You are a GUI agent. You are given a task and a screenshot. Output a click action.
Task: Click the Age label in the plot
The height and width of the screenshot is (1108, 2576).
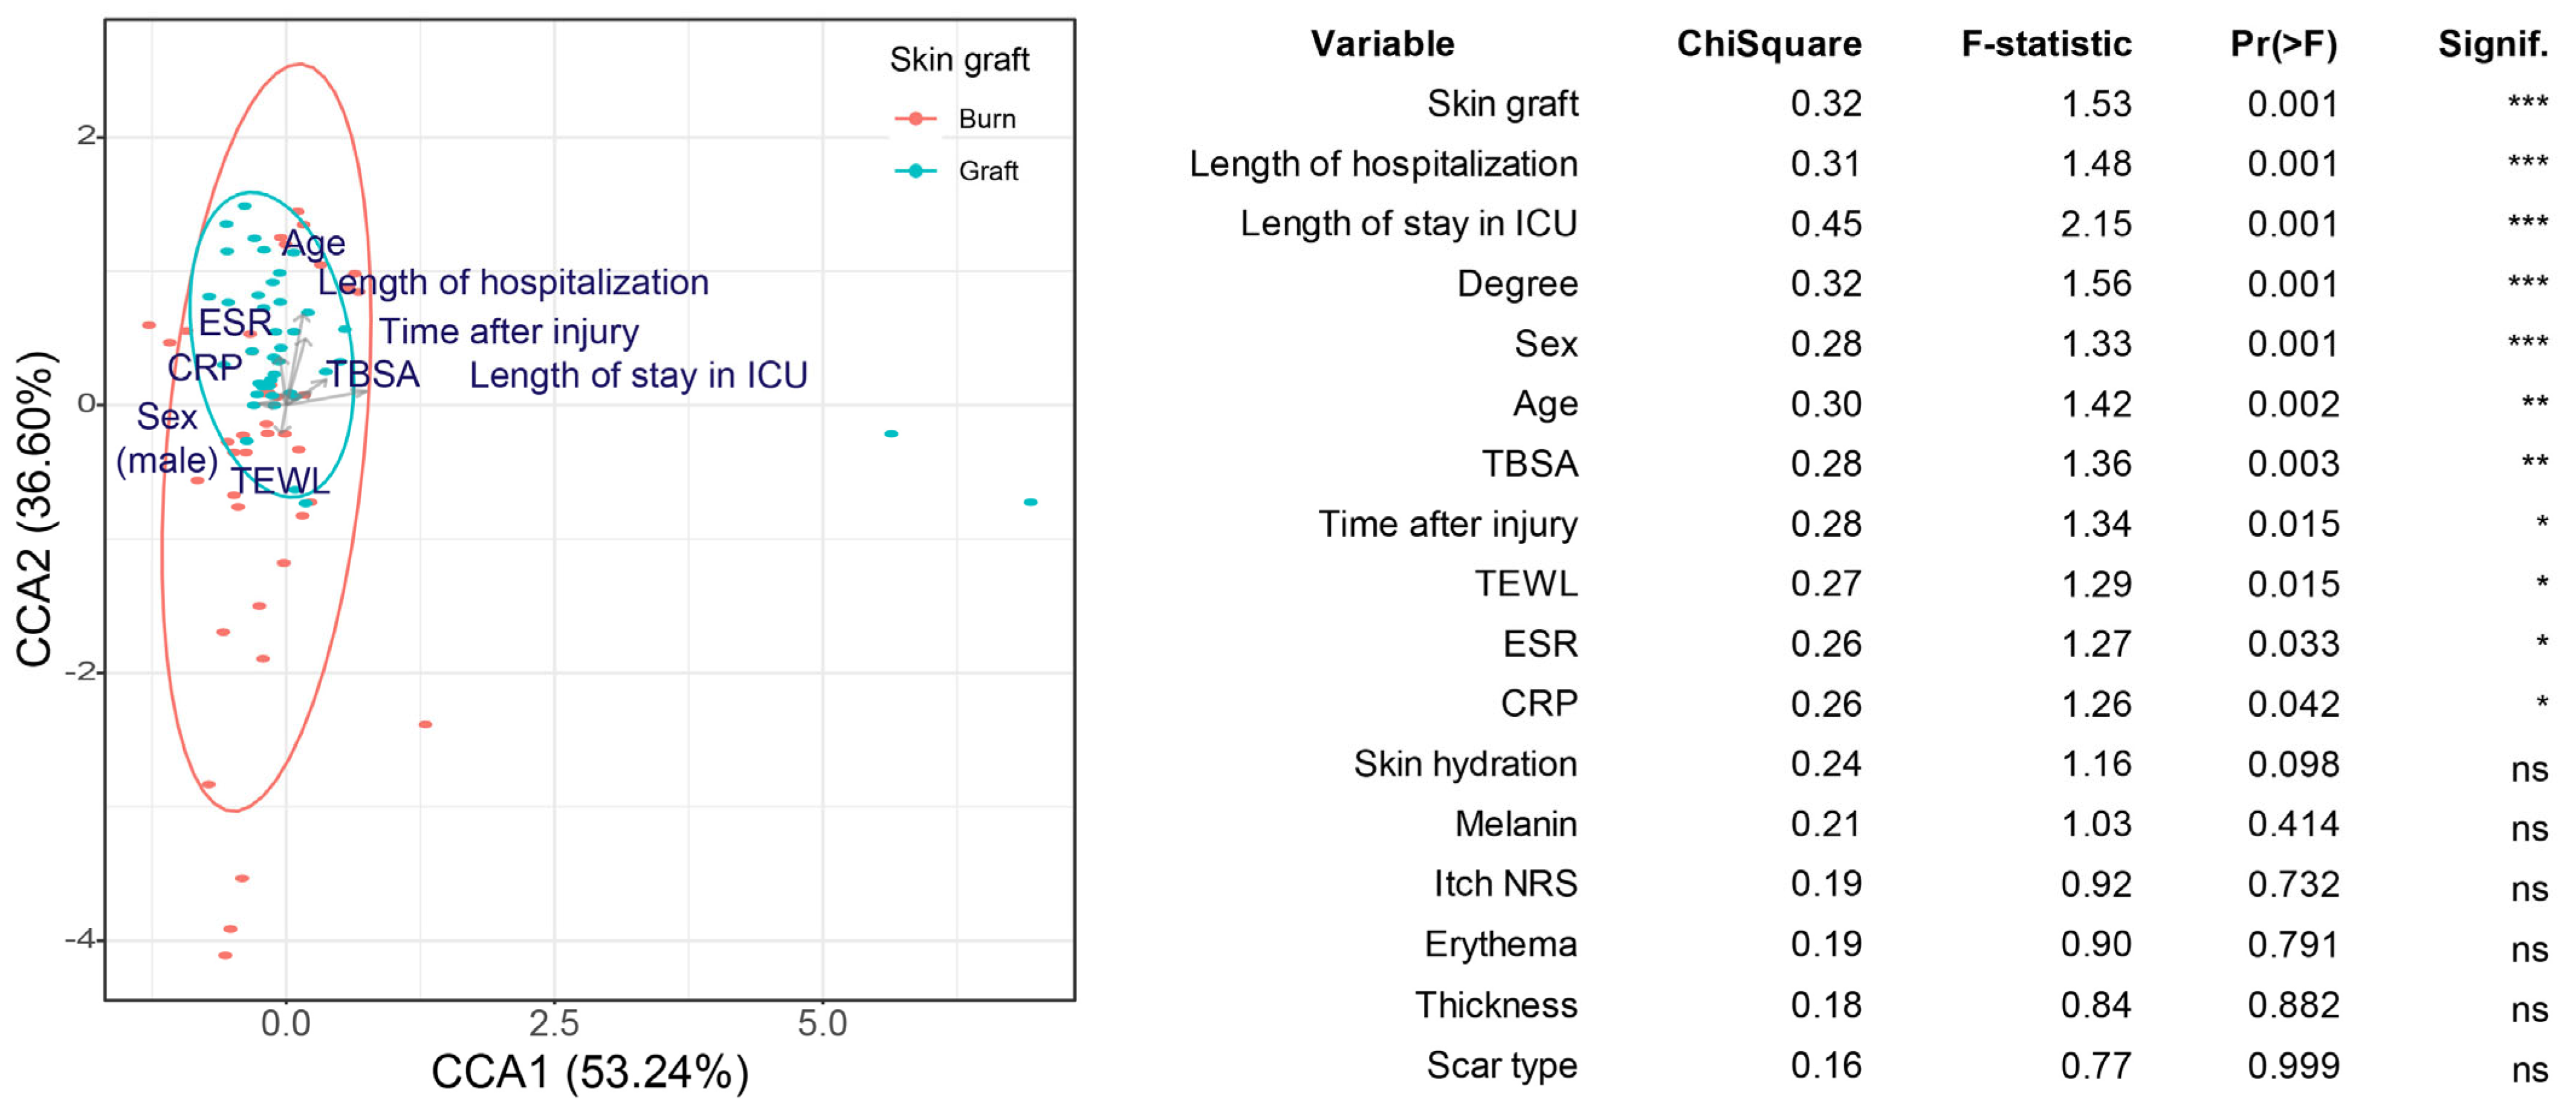tap(314, 243)
